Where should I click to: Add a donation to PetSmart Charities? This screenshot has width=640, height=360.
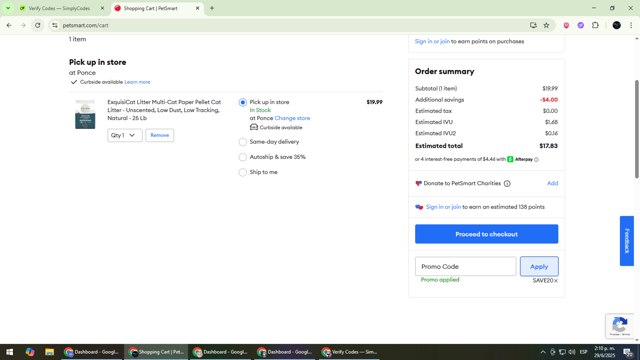coord(552,183)
